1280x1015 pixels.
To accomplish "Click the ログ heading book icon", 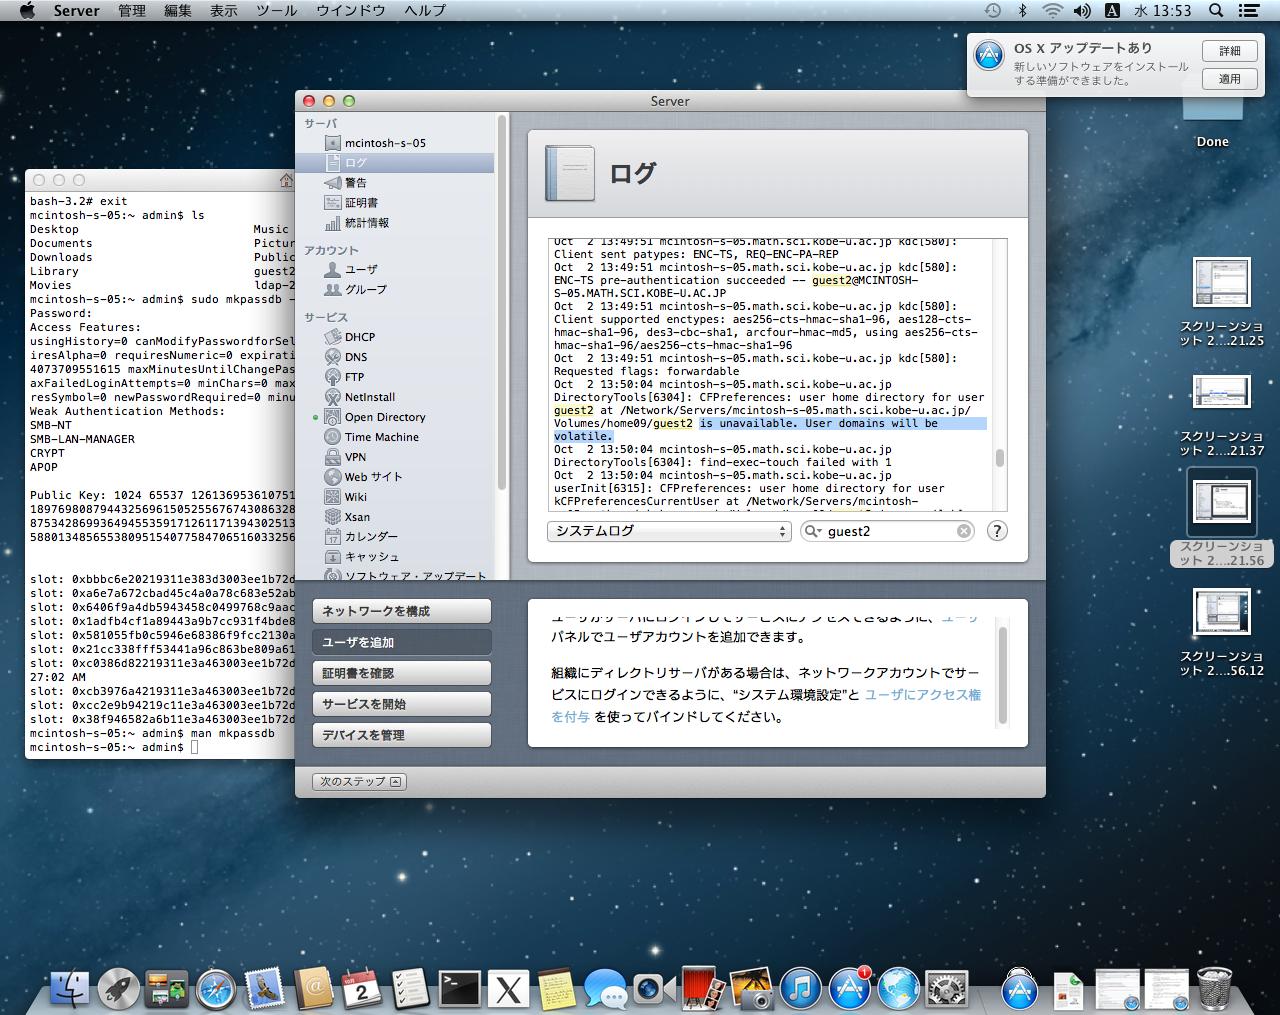I will 570,173.
